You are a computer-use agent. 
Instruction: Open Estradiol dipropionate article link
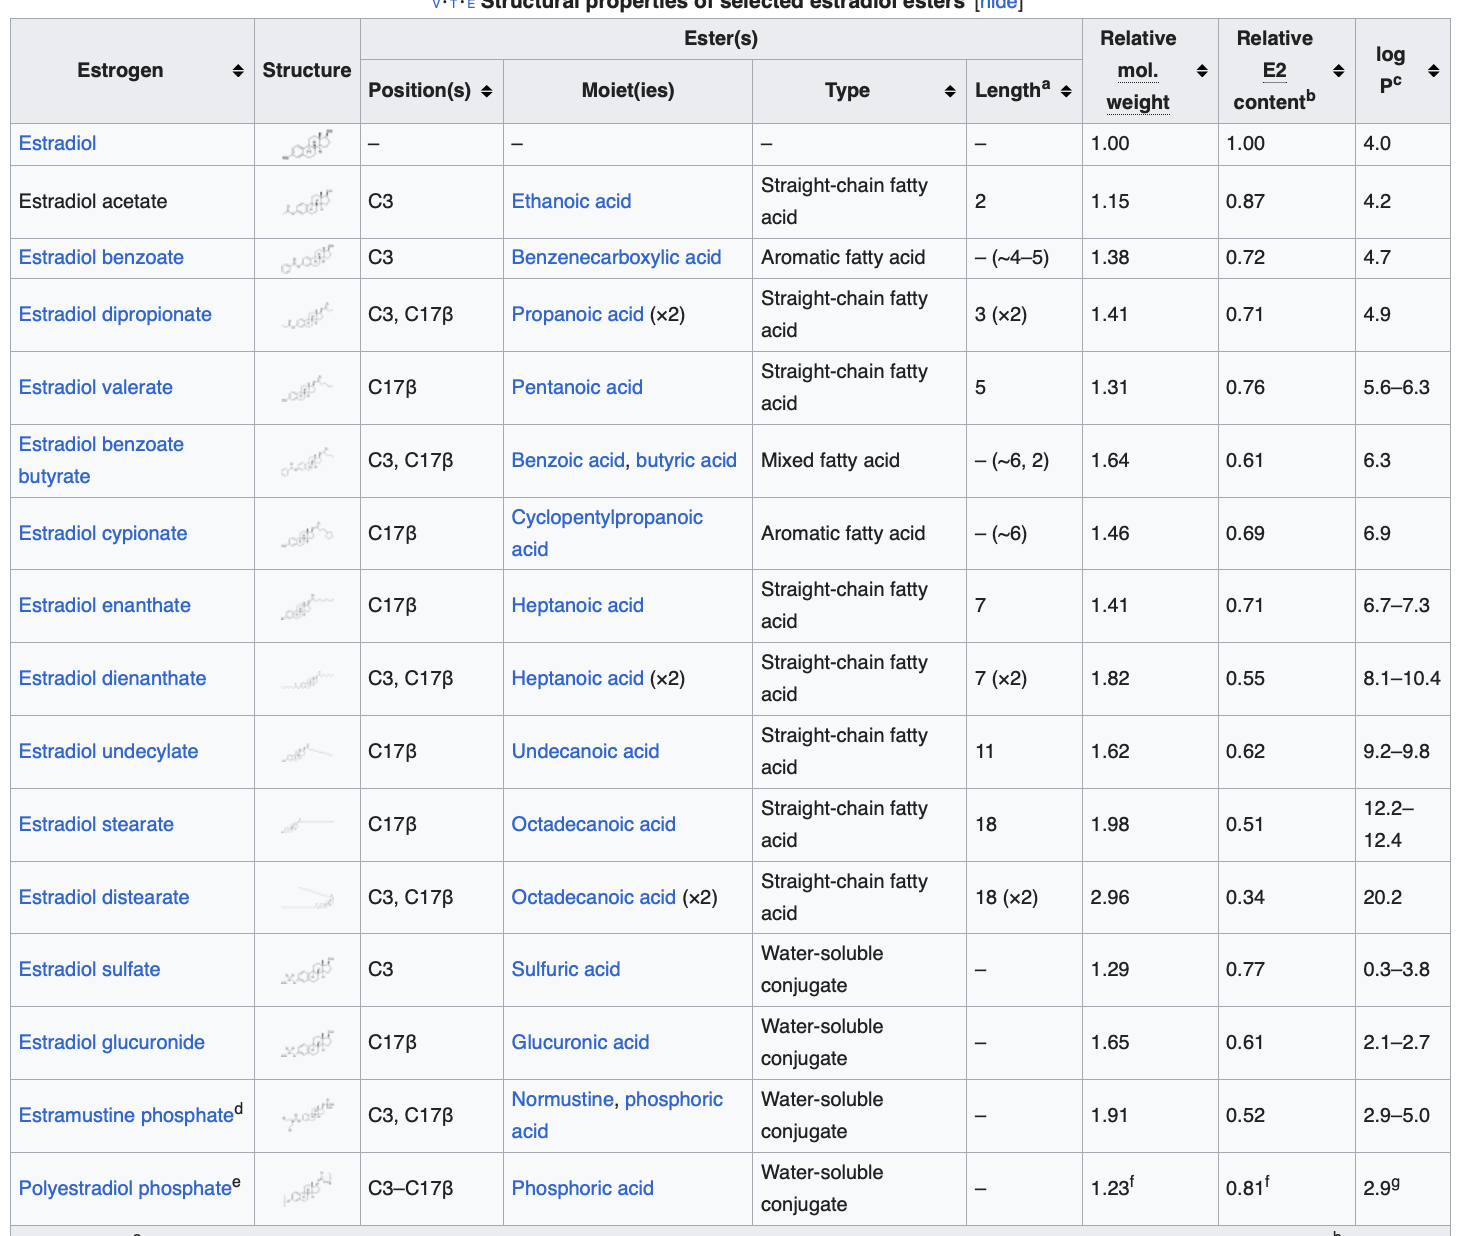click(115, 314)
